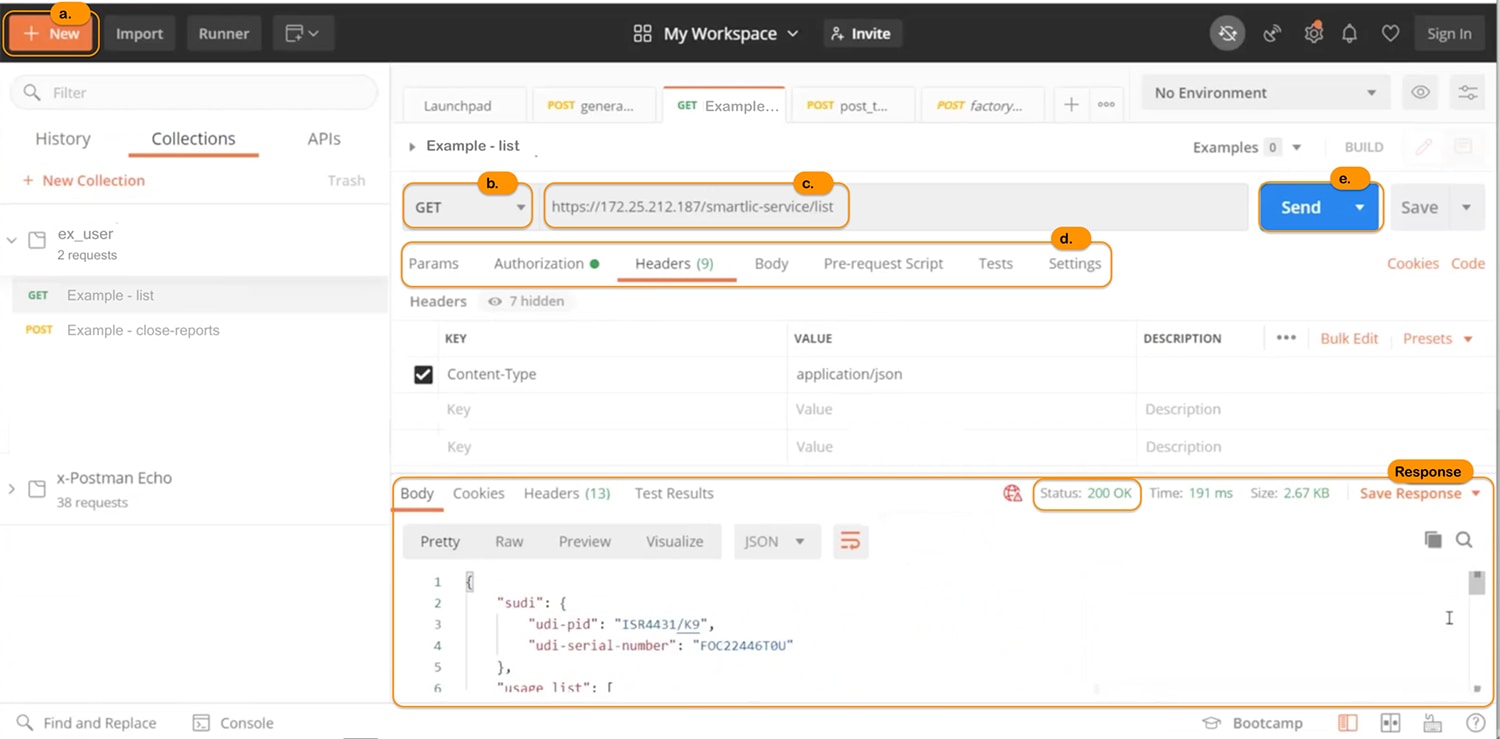The height and width of the screenshot is (739, 1500).
Task: Open the Examples 0 dropdown
Action: pos(1247,147)
